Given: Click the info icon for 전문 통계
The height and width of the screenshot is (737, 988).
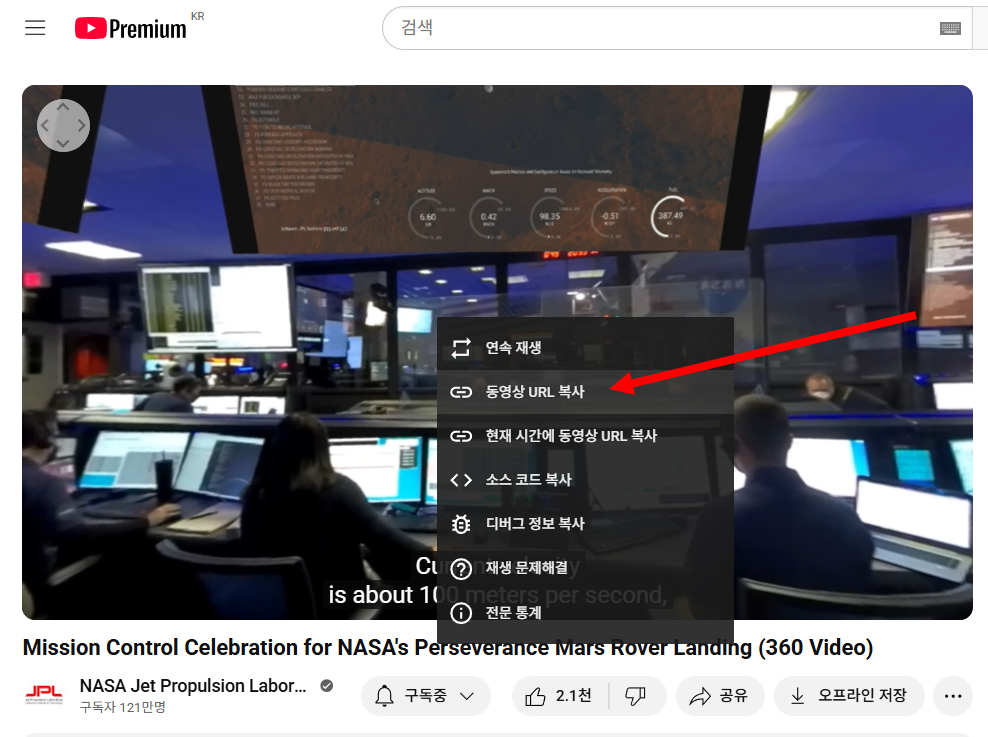Looking at the screenshot, I should pos(461,613).
